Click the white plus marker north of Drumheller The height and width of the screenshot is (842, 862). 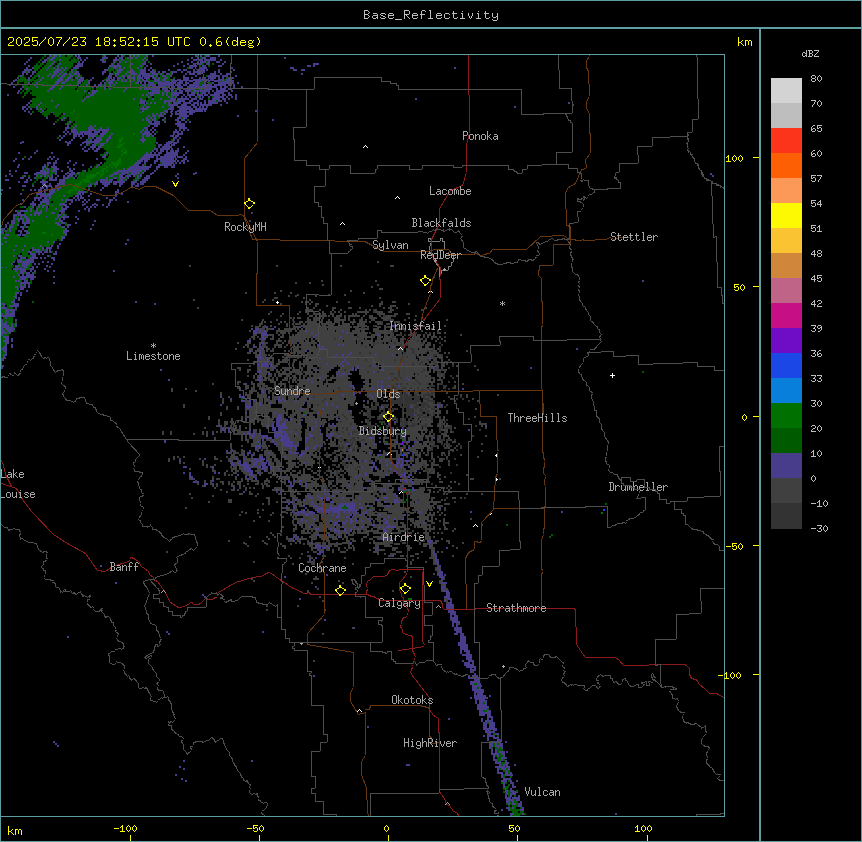point(612,375)
